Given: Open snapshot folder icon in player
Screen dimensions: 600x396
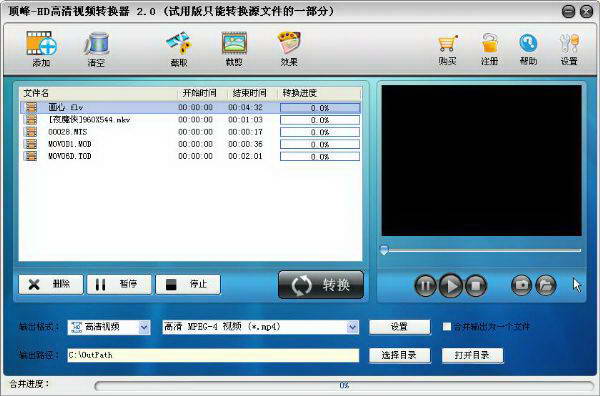Looking at the screenshot, I should point(545,285).
